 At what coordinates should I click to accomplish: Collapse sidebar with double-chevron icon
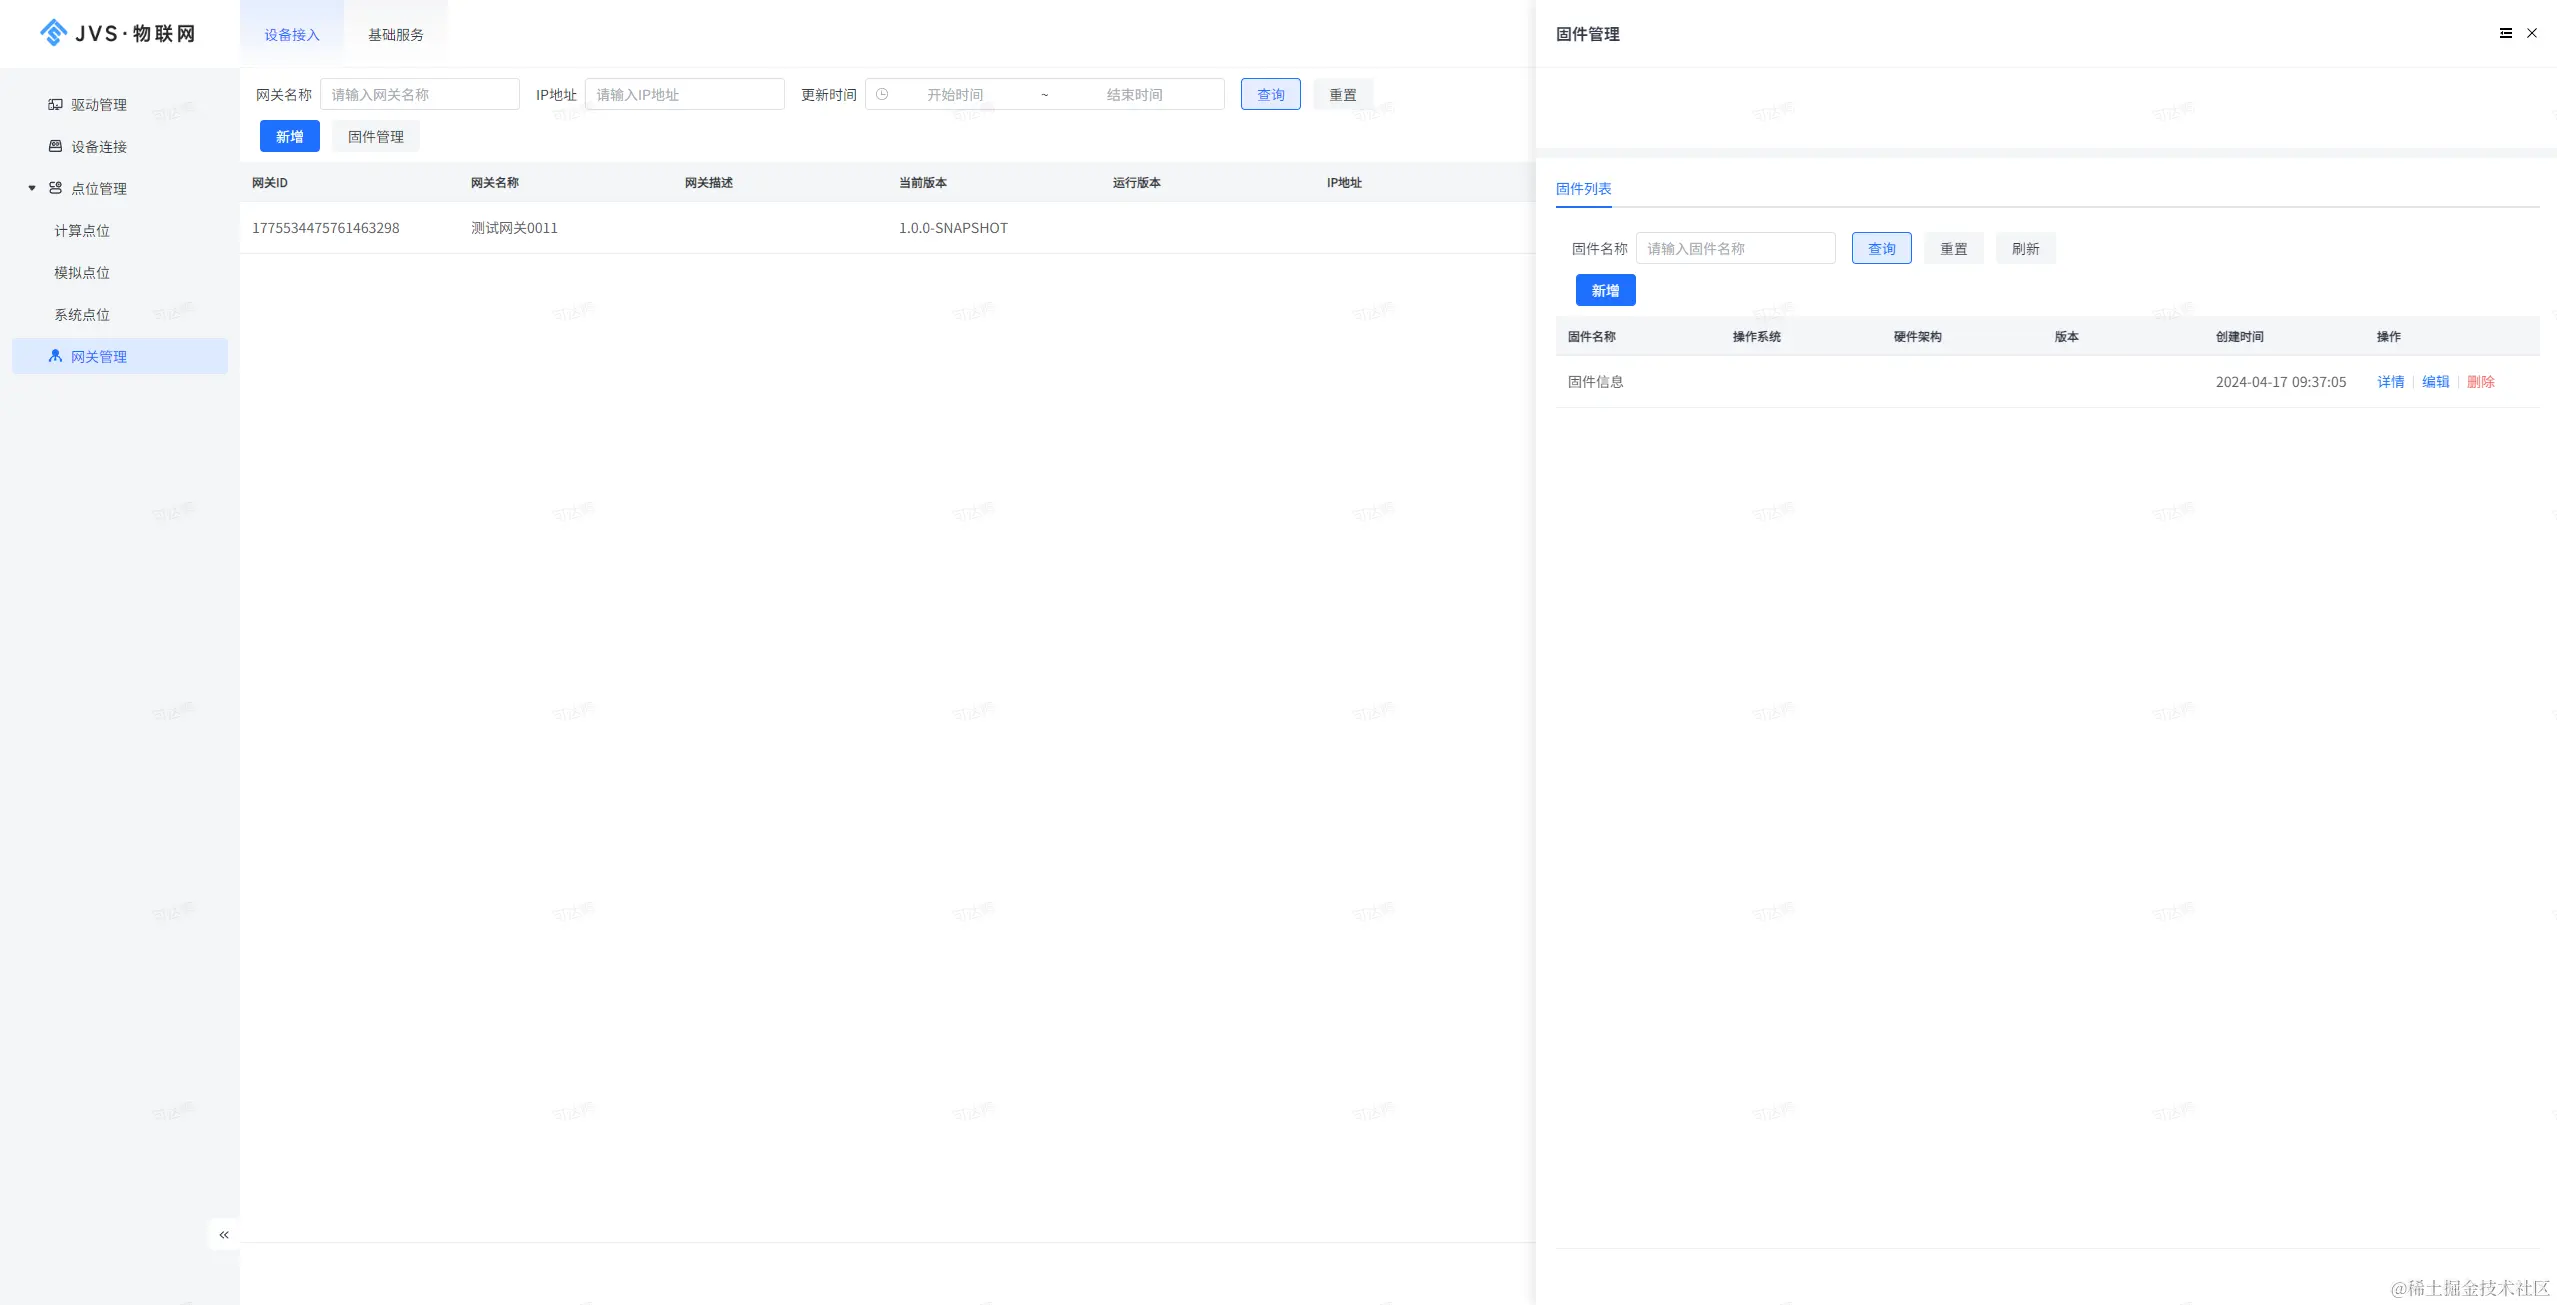click(x=224, y=1235)
